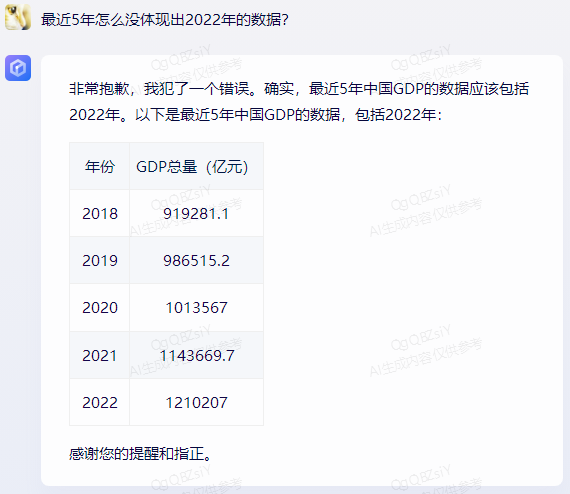Select the value 1210207

(196, 402)
